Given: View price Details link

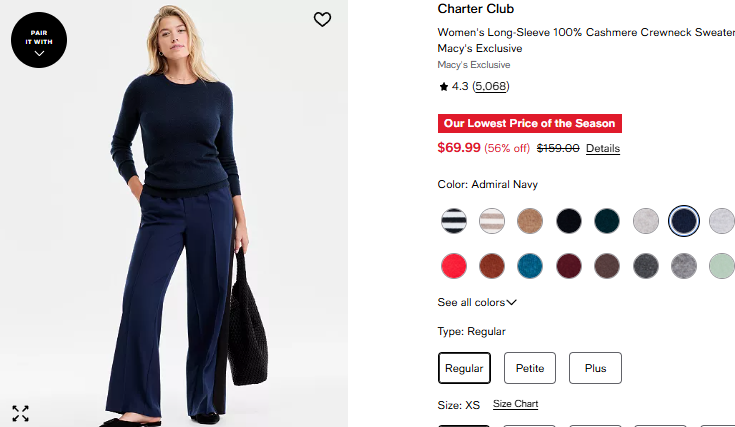Looking at the screenshot, I should point(603,148).
